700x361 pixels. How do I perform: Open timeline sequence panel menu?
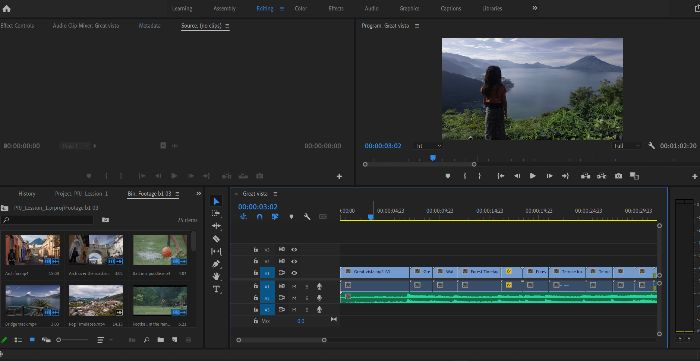click(x=275, y=194)
